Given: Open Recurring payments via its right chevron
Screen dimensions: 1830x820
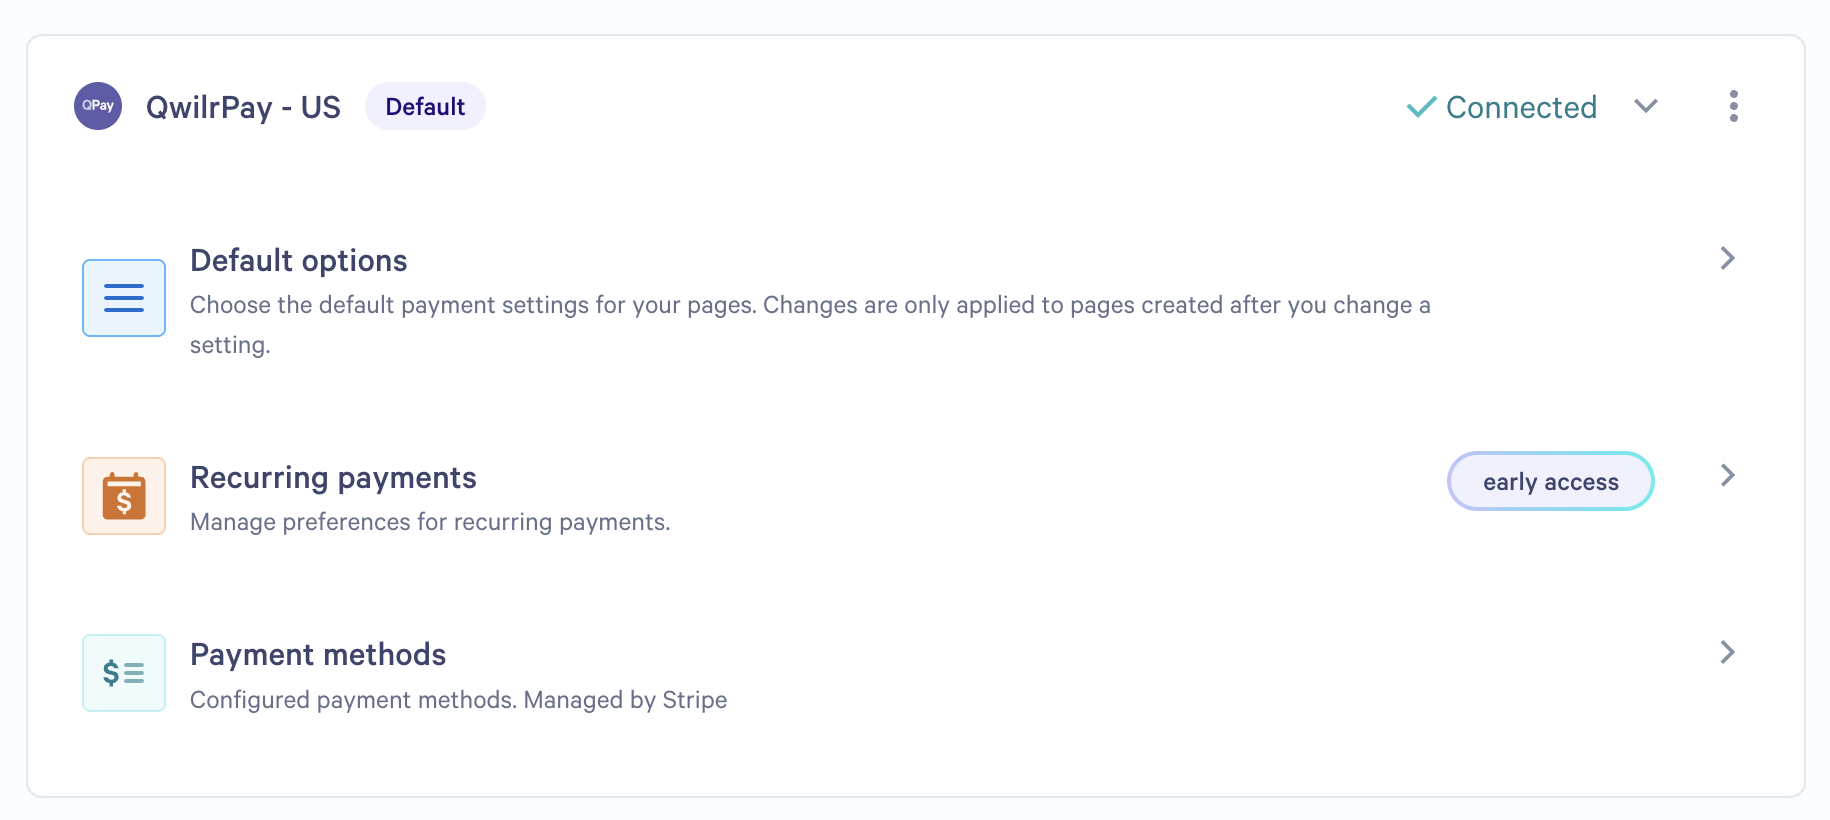Looking at the screenshot, I should coord(1727,475).
